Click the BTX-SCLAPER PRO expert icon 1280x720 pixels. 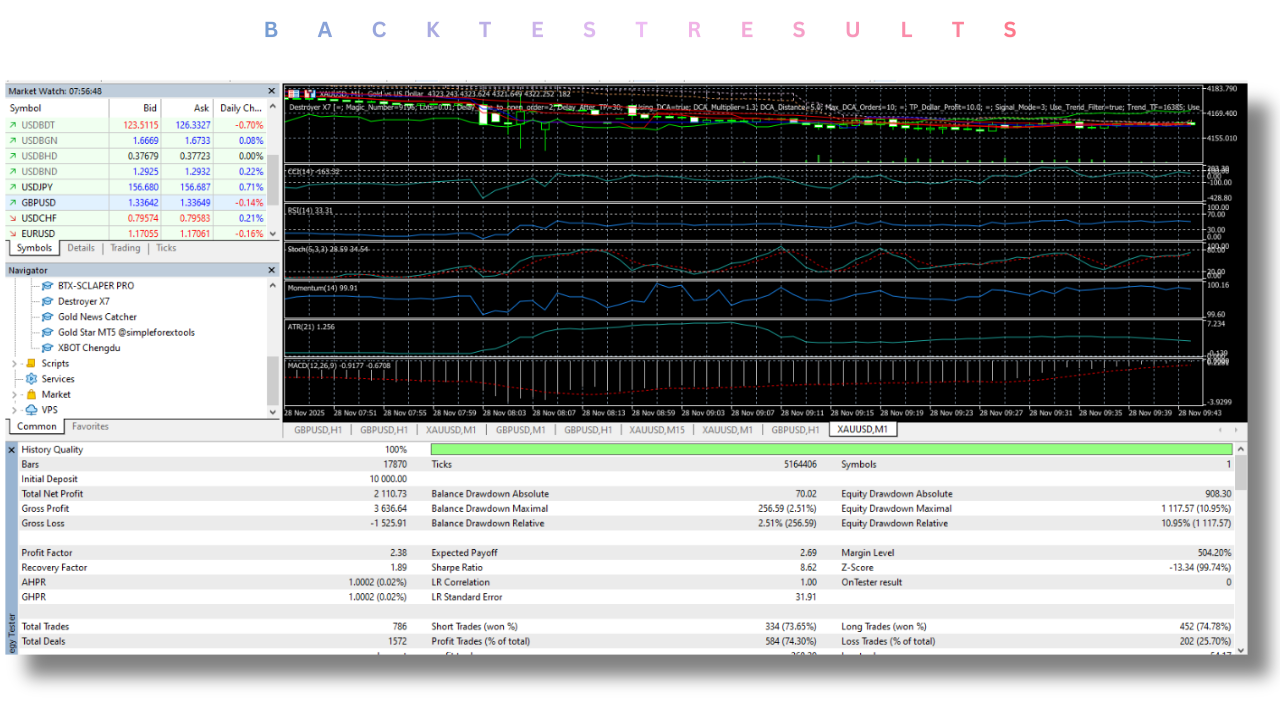(46, 286)
